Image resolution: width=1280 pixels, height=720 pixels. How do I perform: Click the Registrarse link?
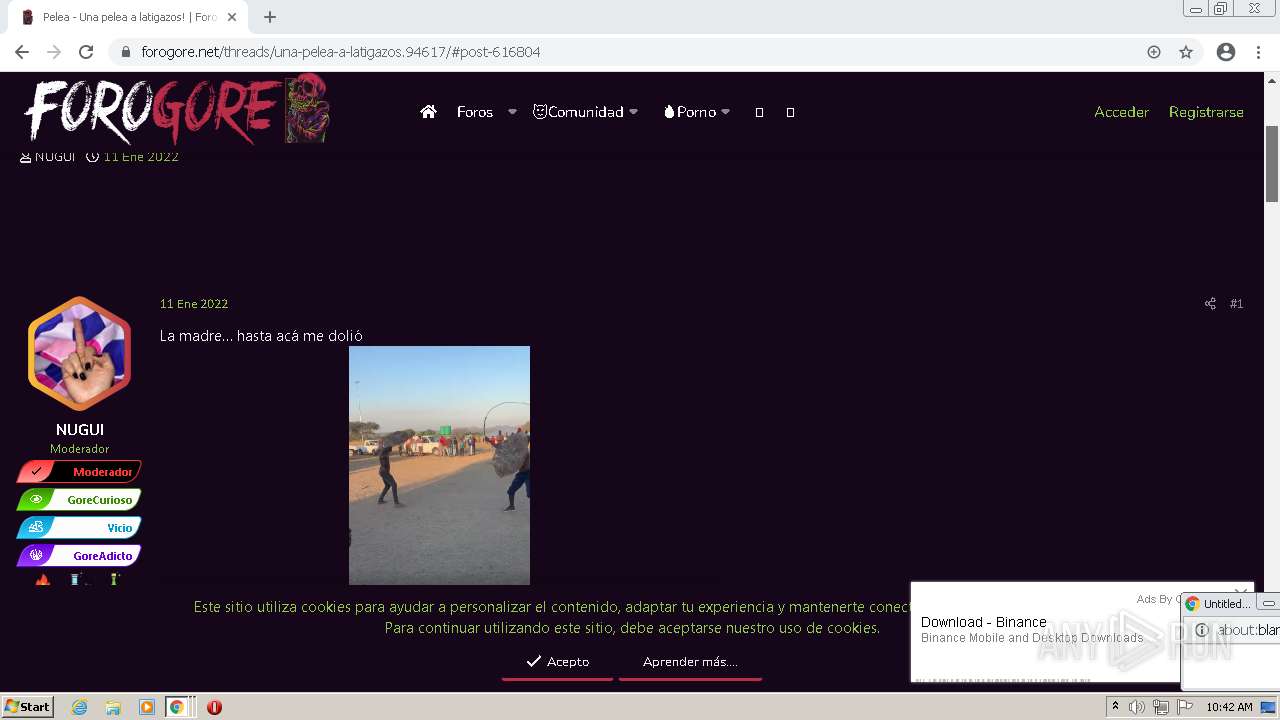1206,112
